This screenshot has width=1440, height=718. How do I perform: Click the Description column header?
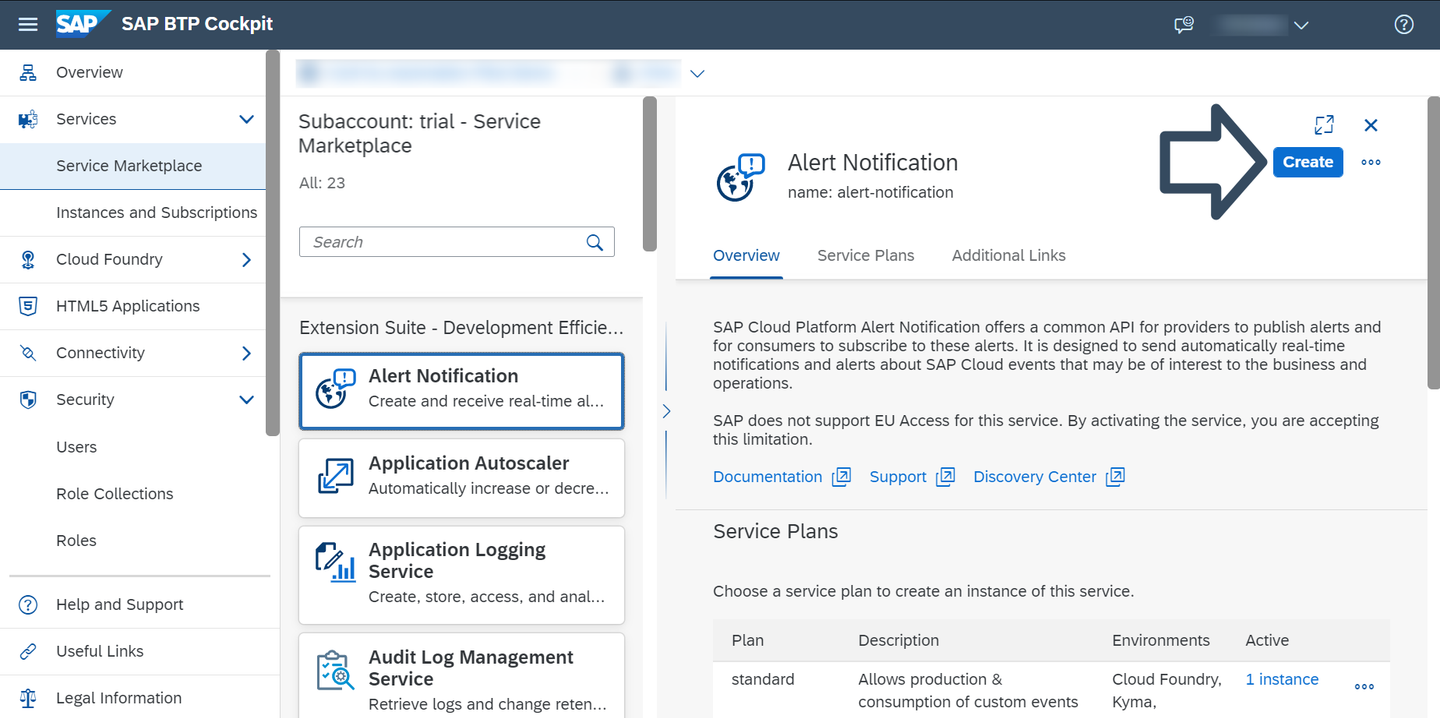coord(899,640)
